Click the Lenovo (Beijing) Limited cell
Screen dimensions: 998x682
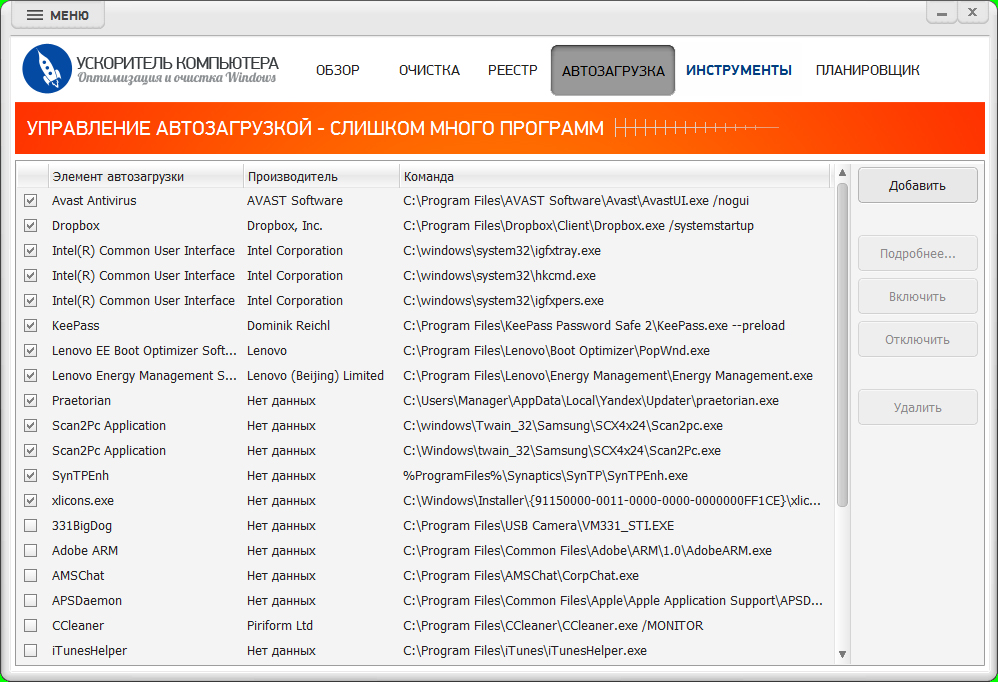[x=316, y=375]
